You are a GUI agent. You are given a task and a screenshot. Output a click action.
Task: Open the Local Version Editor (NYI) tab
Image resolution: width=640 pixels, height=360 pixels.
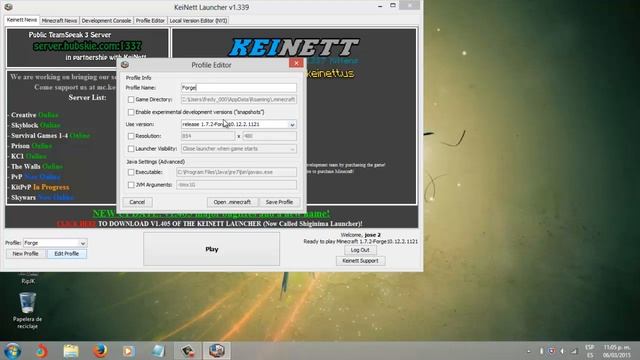(198, 20)
